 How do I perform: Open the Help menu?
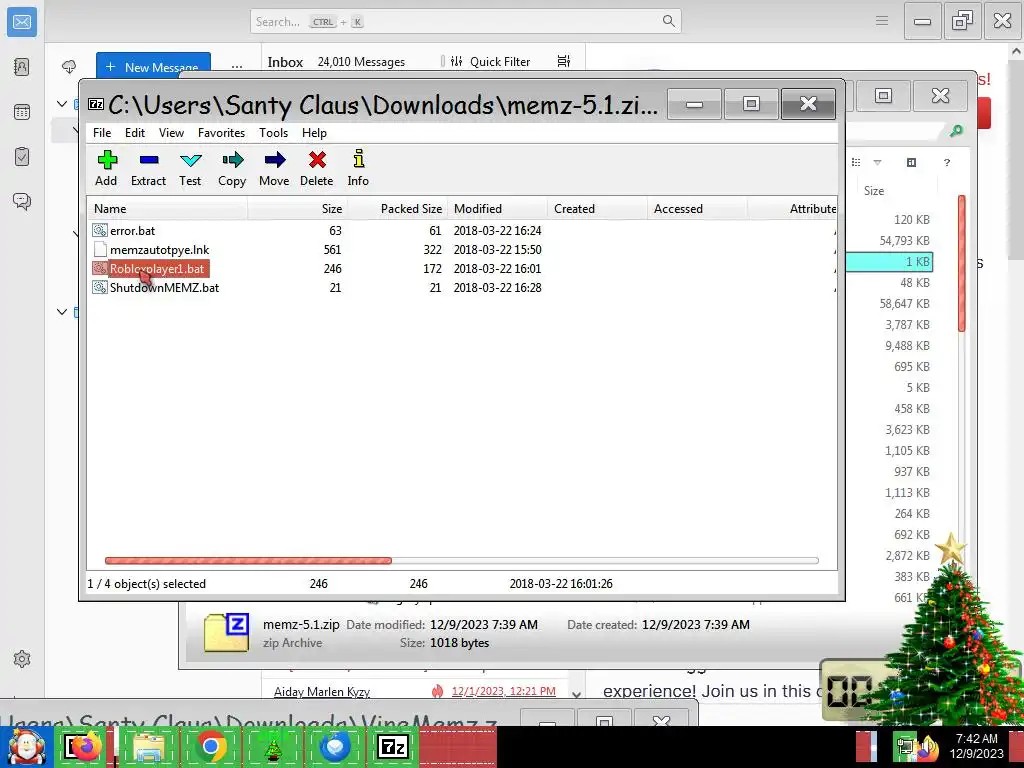(314, 133)
